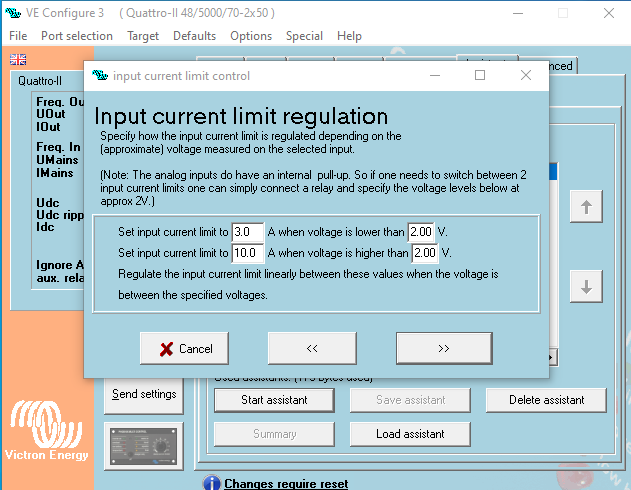This screenshot has width=631, height=490.
Task: Click the Phoenix Multi Control panel thumbnail
Action: pos(144,446)
